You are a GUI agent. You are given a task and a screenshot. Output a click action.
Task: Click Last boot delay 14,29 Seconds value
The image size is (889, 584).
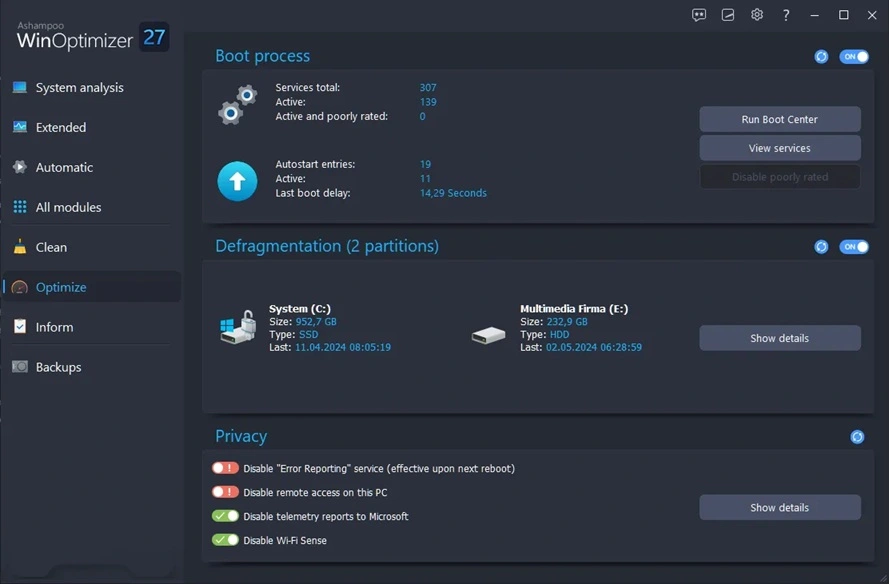tap(453, 193)
